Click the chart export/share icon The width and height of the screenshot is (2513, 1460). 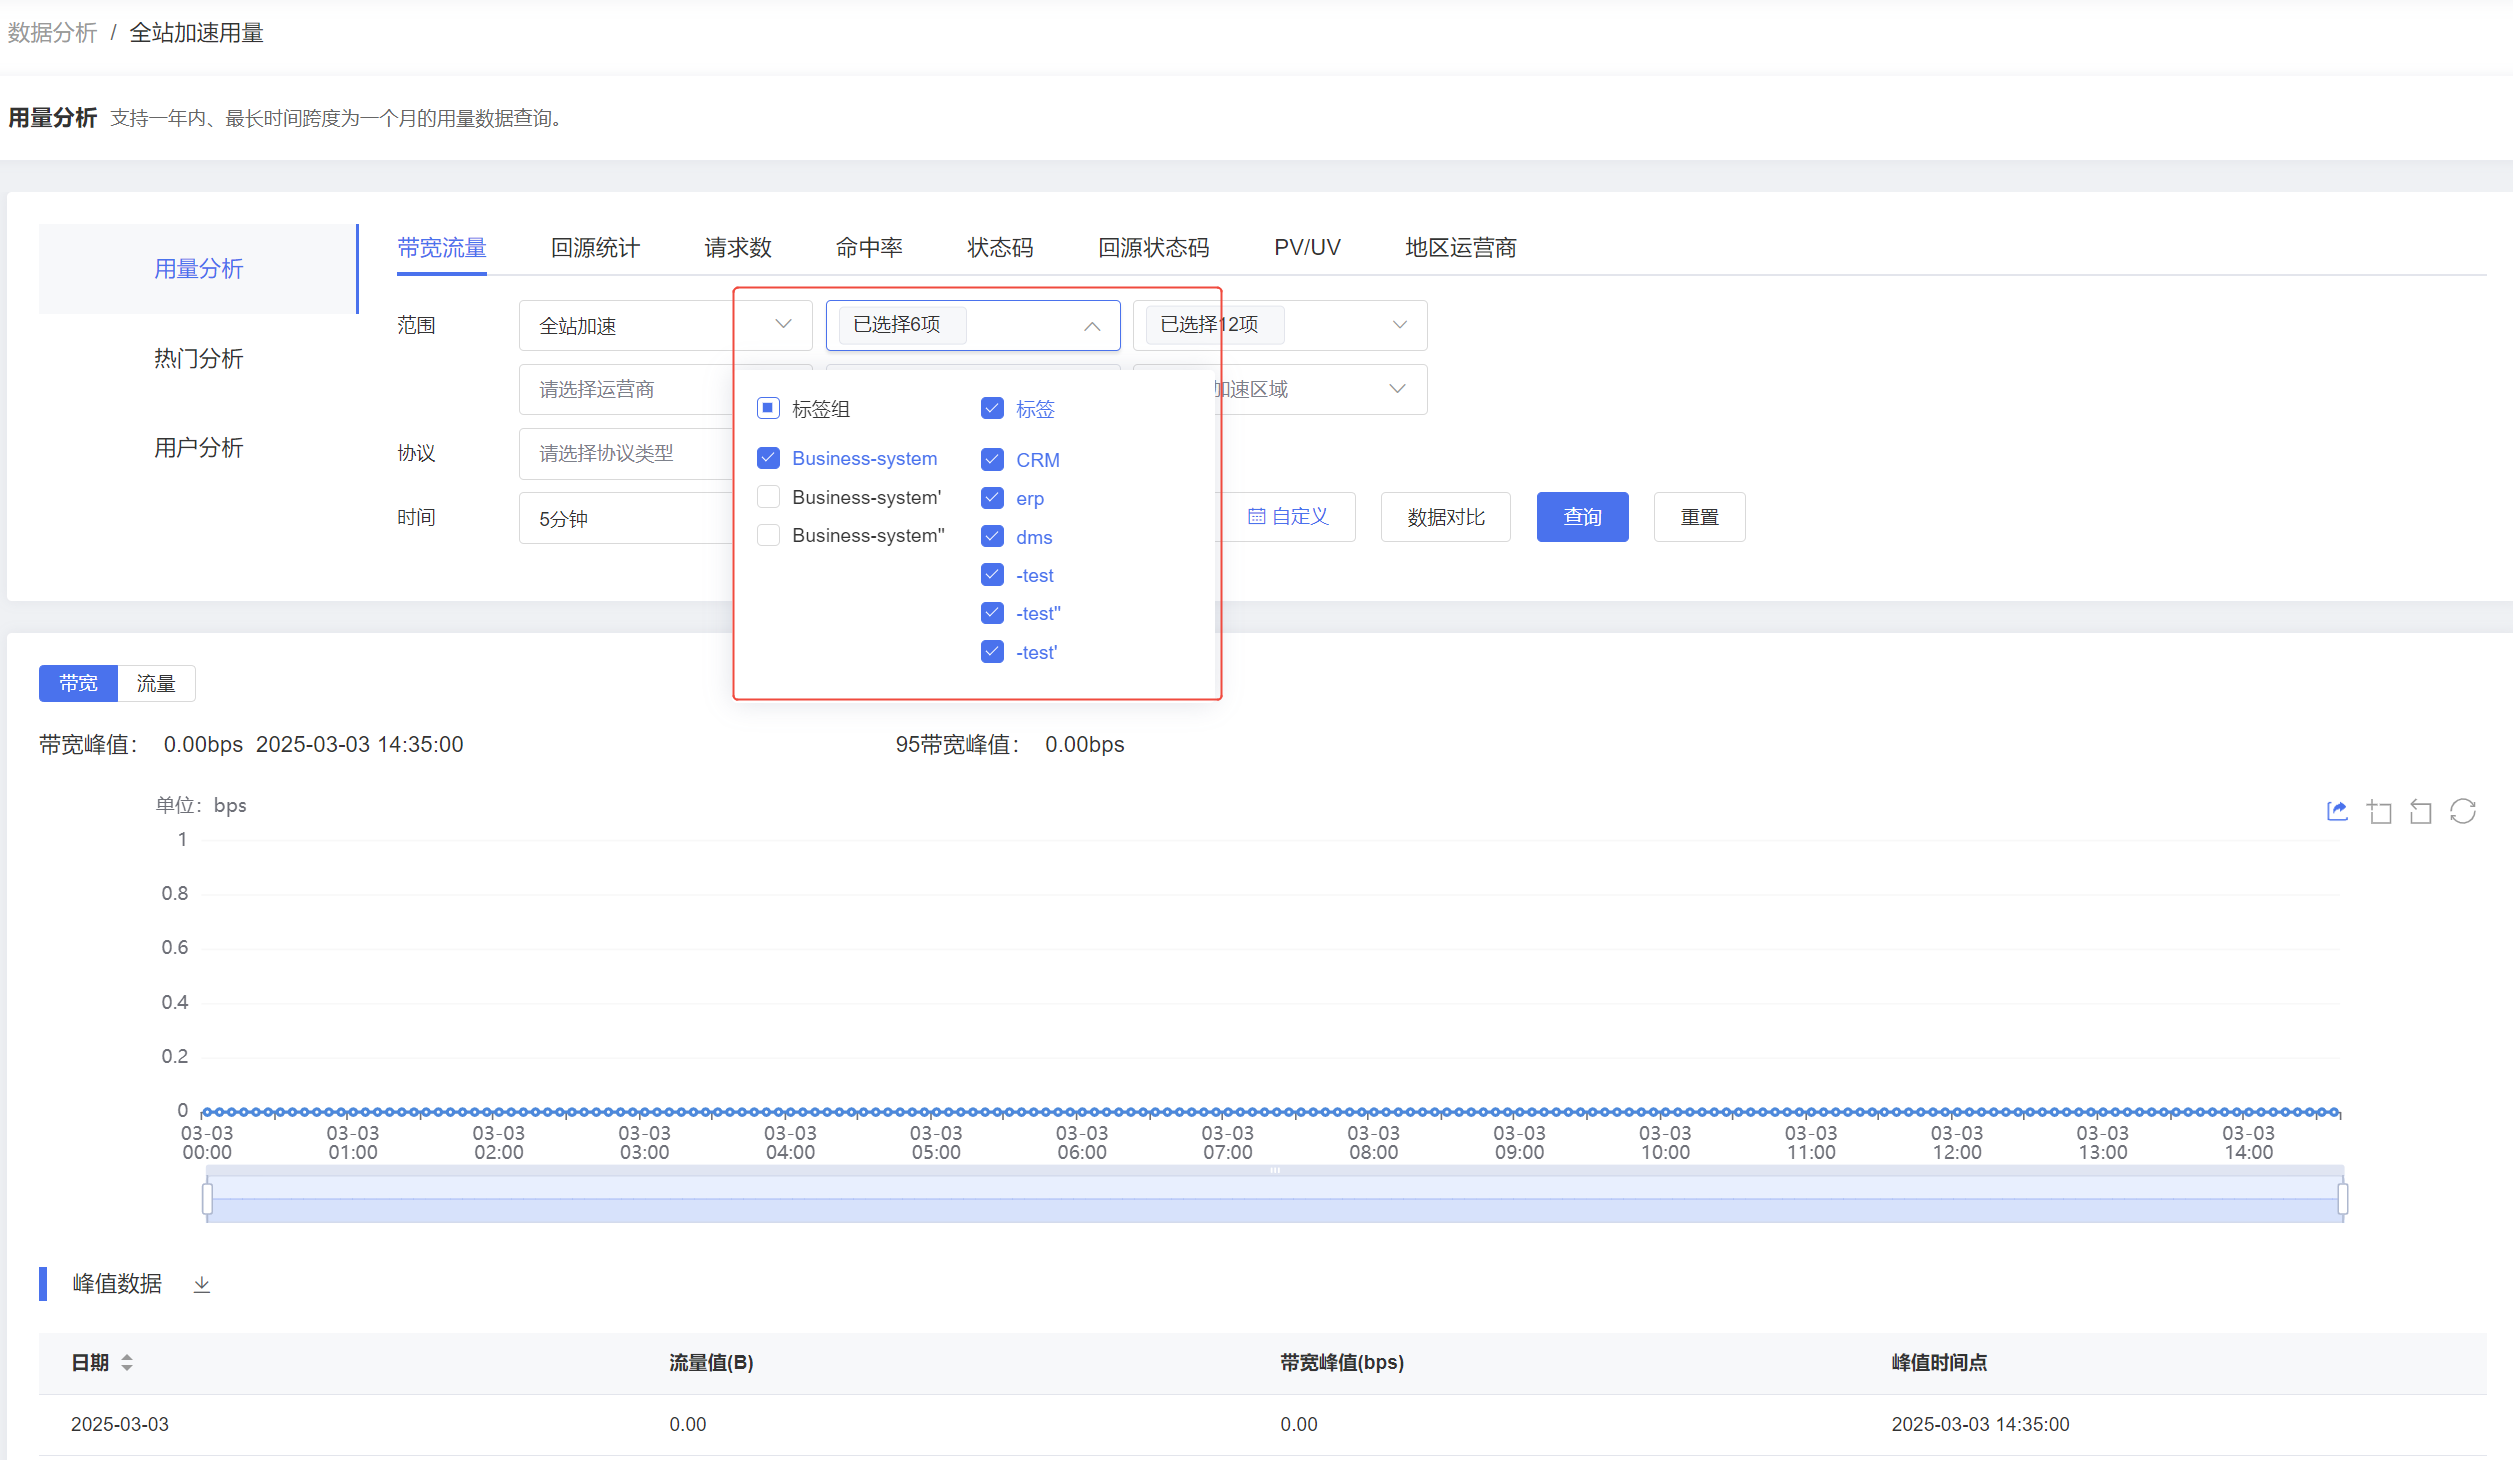click(2337, 811)
